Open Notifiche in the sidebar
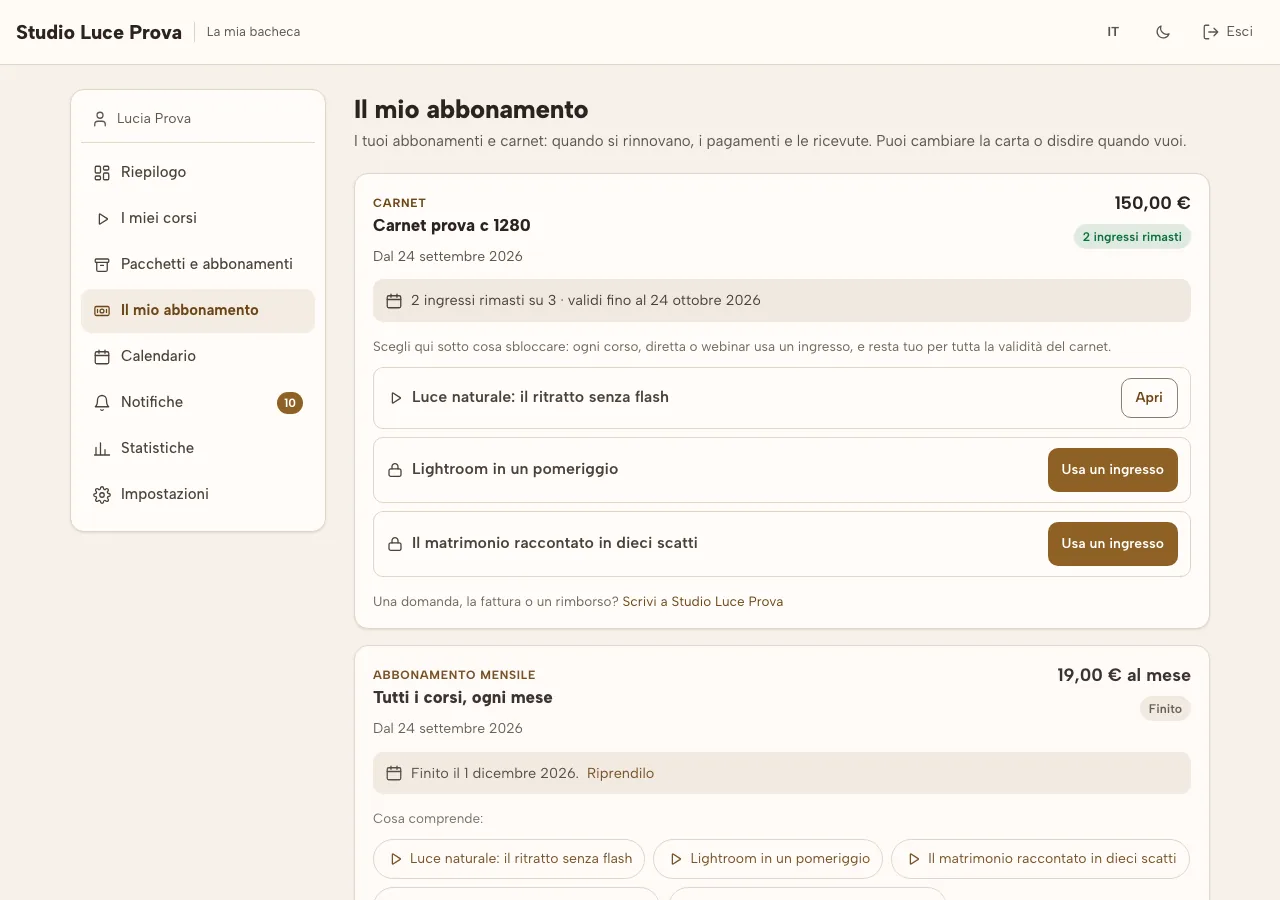This screenshot has height=900, width=1280. coord(198,402)
